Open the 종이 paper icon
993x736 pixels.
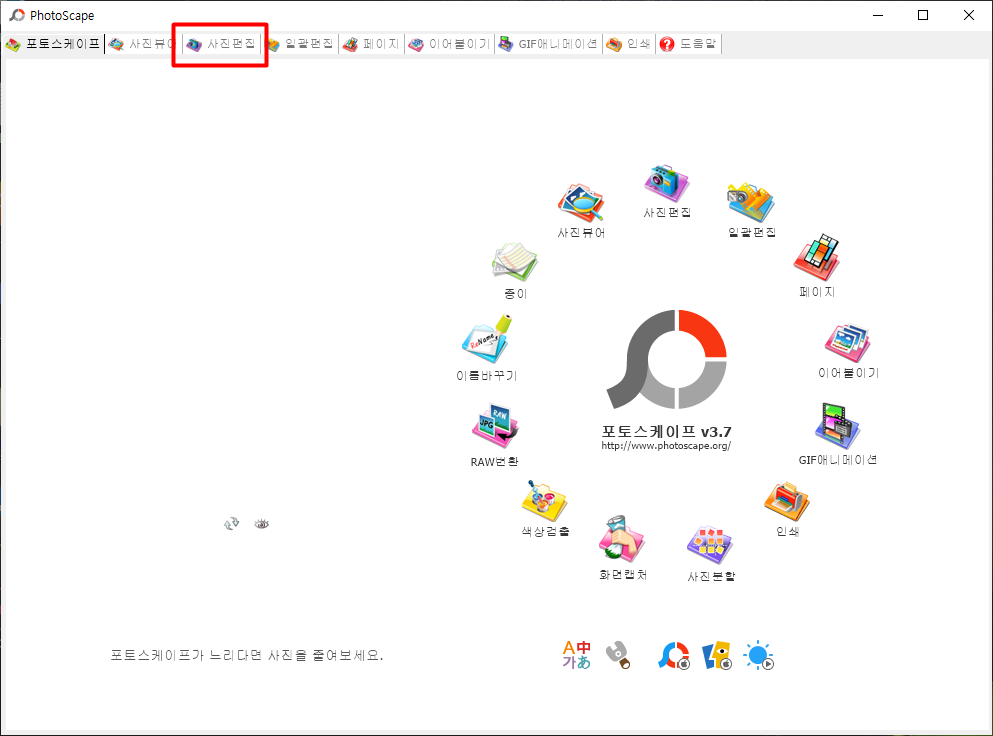click(x=514, y=262)
